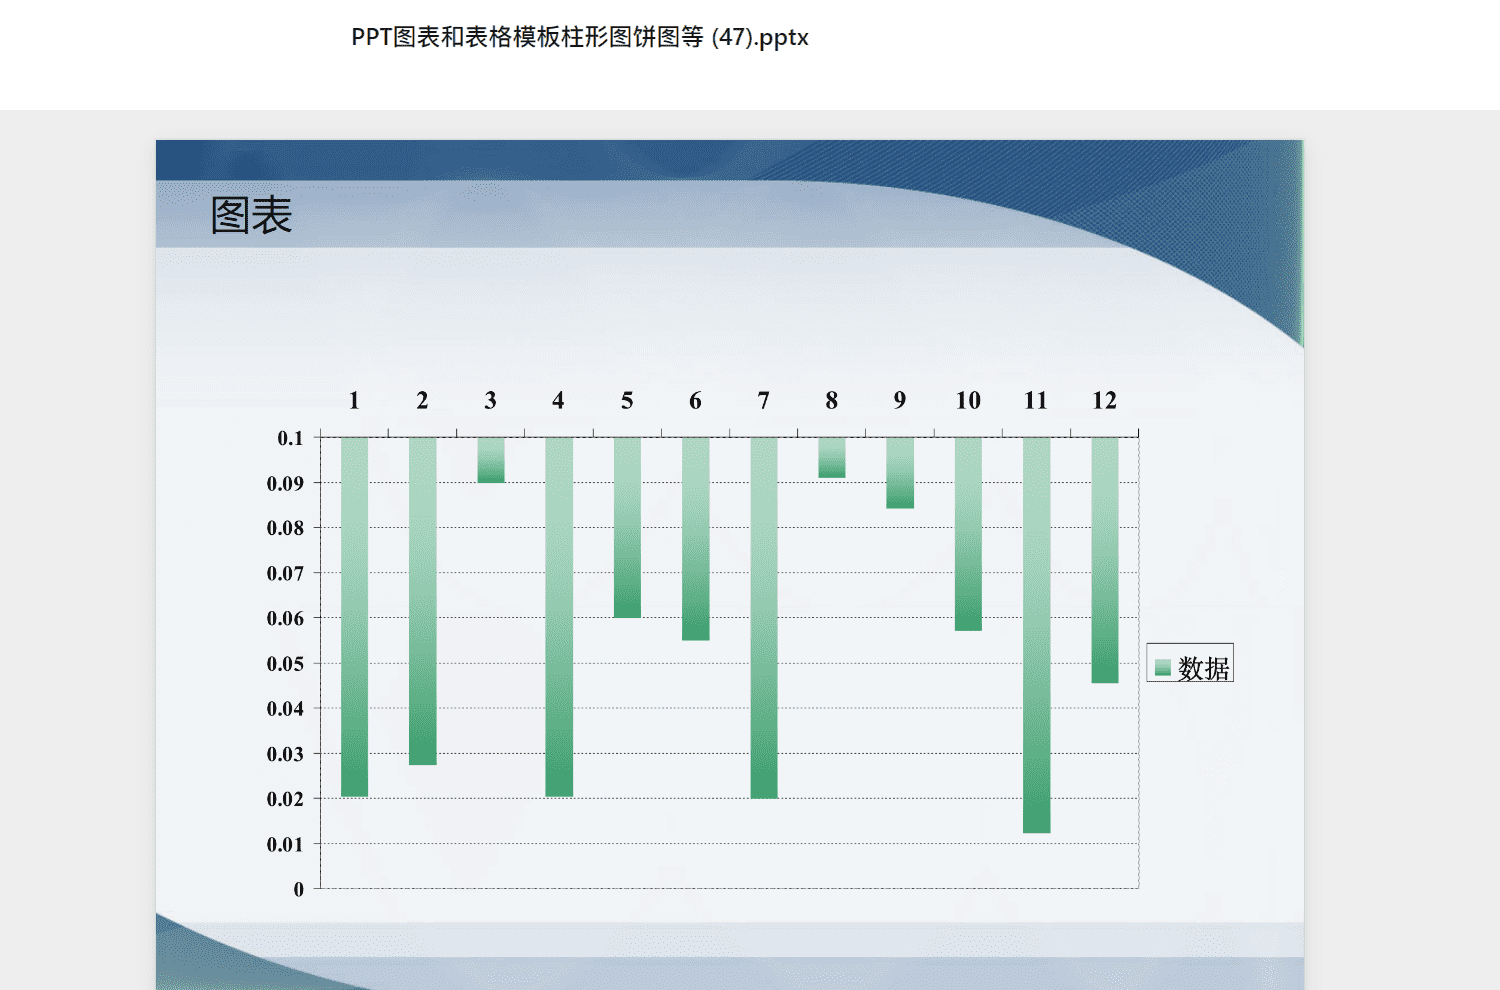Screen dimensions: 1500x990
Task: Click the value axis label '0.07'
Action: (285, 573)
